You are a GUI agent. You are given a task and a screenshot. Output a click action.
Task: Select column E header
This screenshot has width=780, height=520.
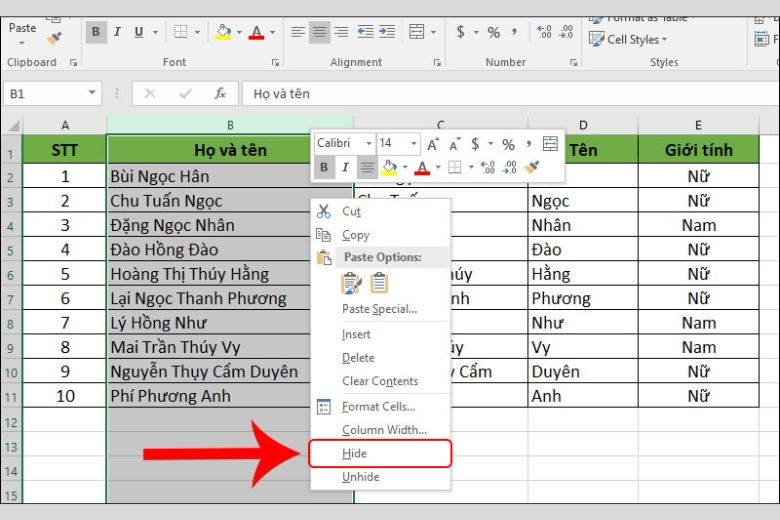pos(698,125)
